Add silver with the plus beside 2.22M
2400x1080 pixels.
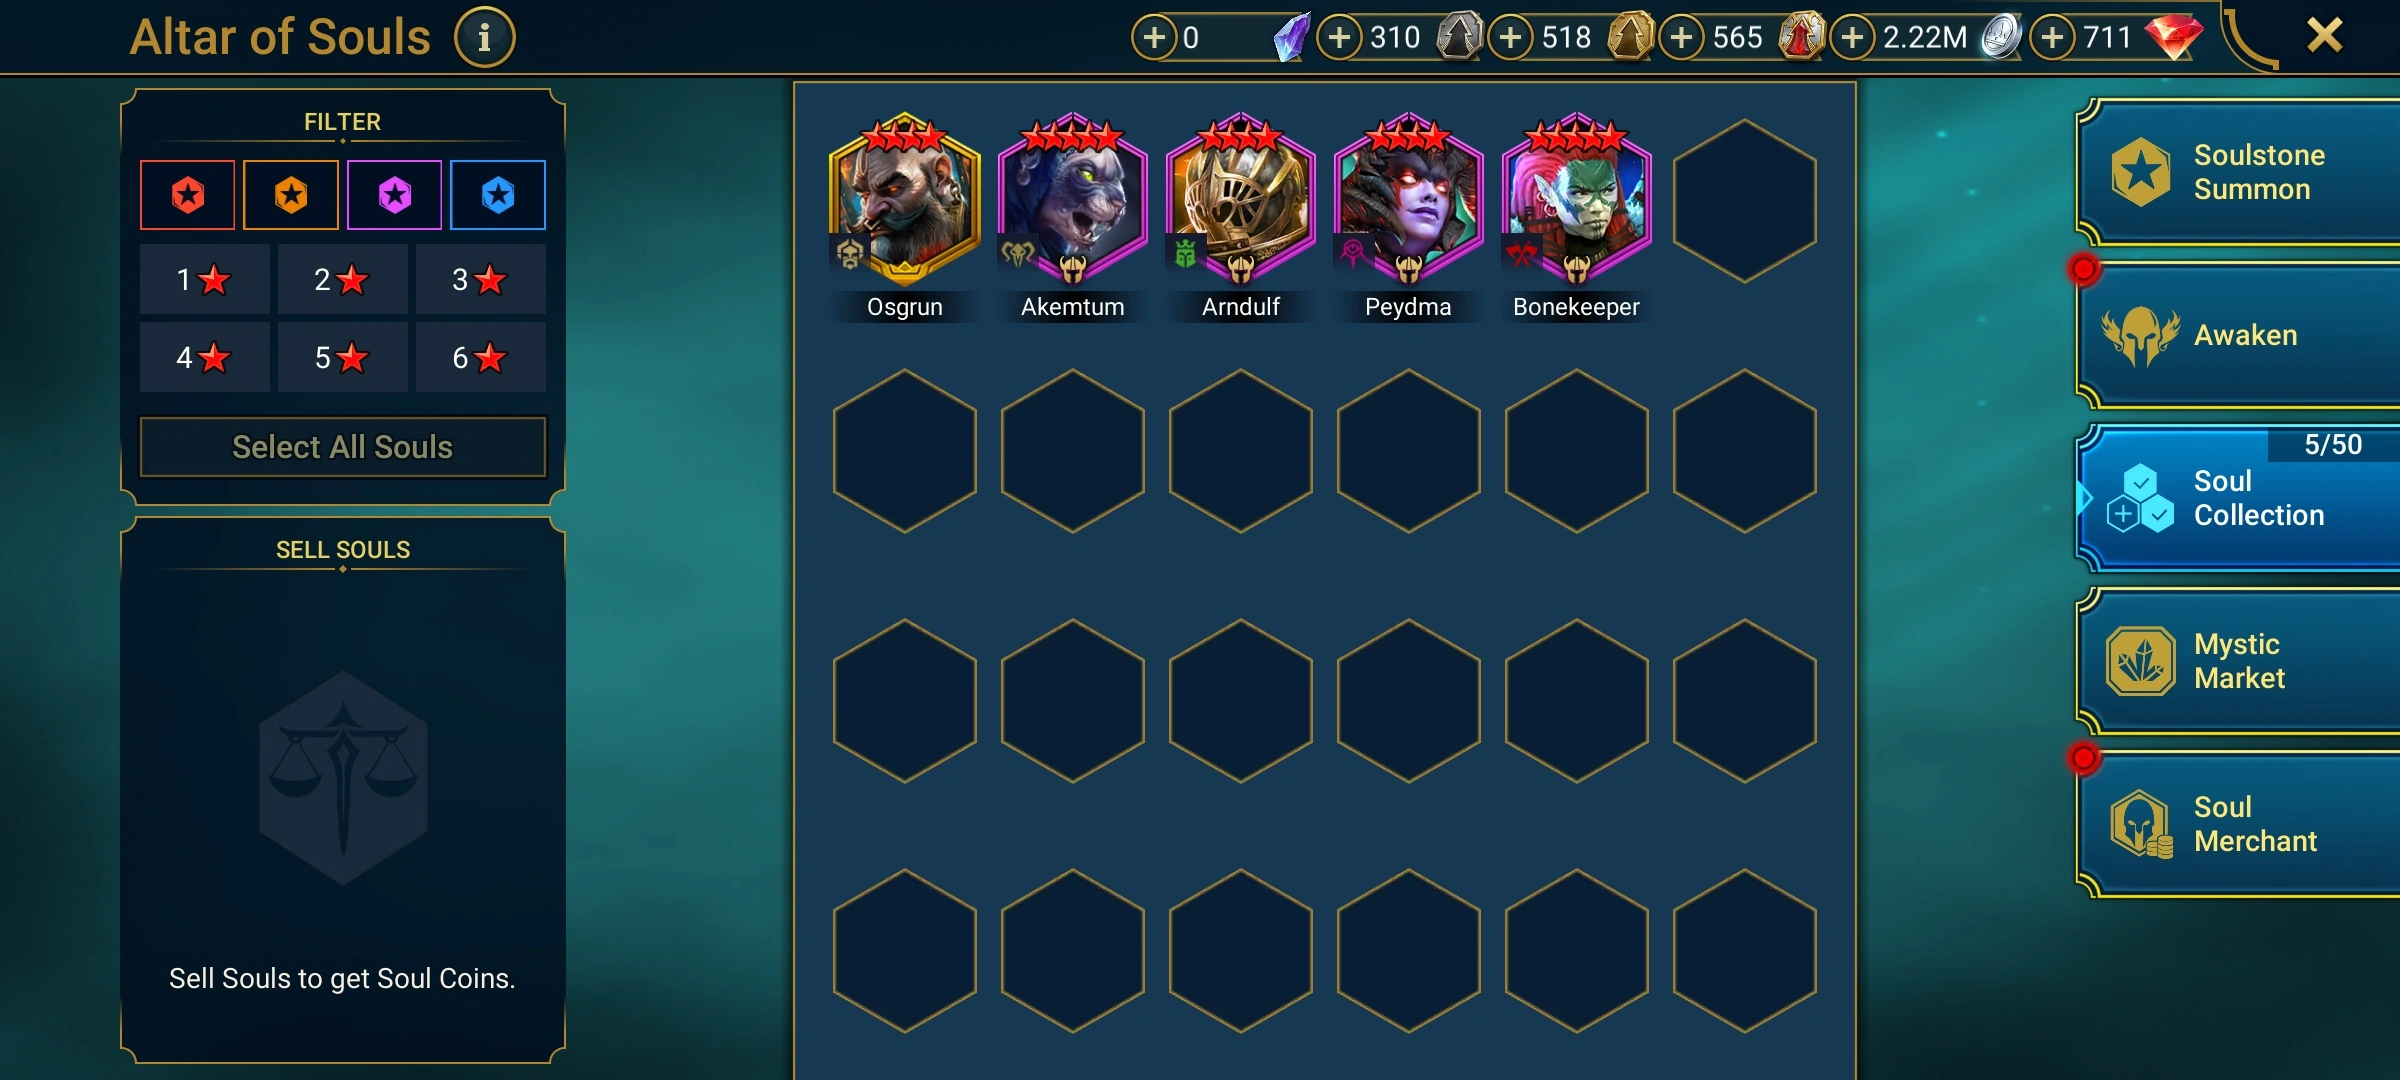click(x=1853, y=38)
